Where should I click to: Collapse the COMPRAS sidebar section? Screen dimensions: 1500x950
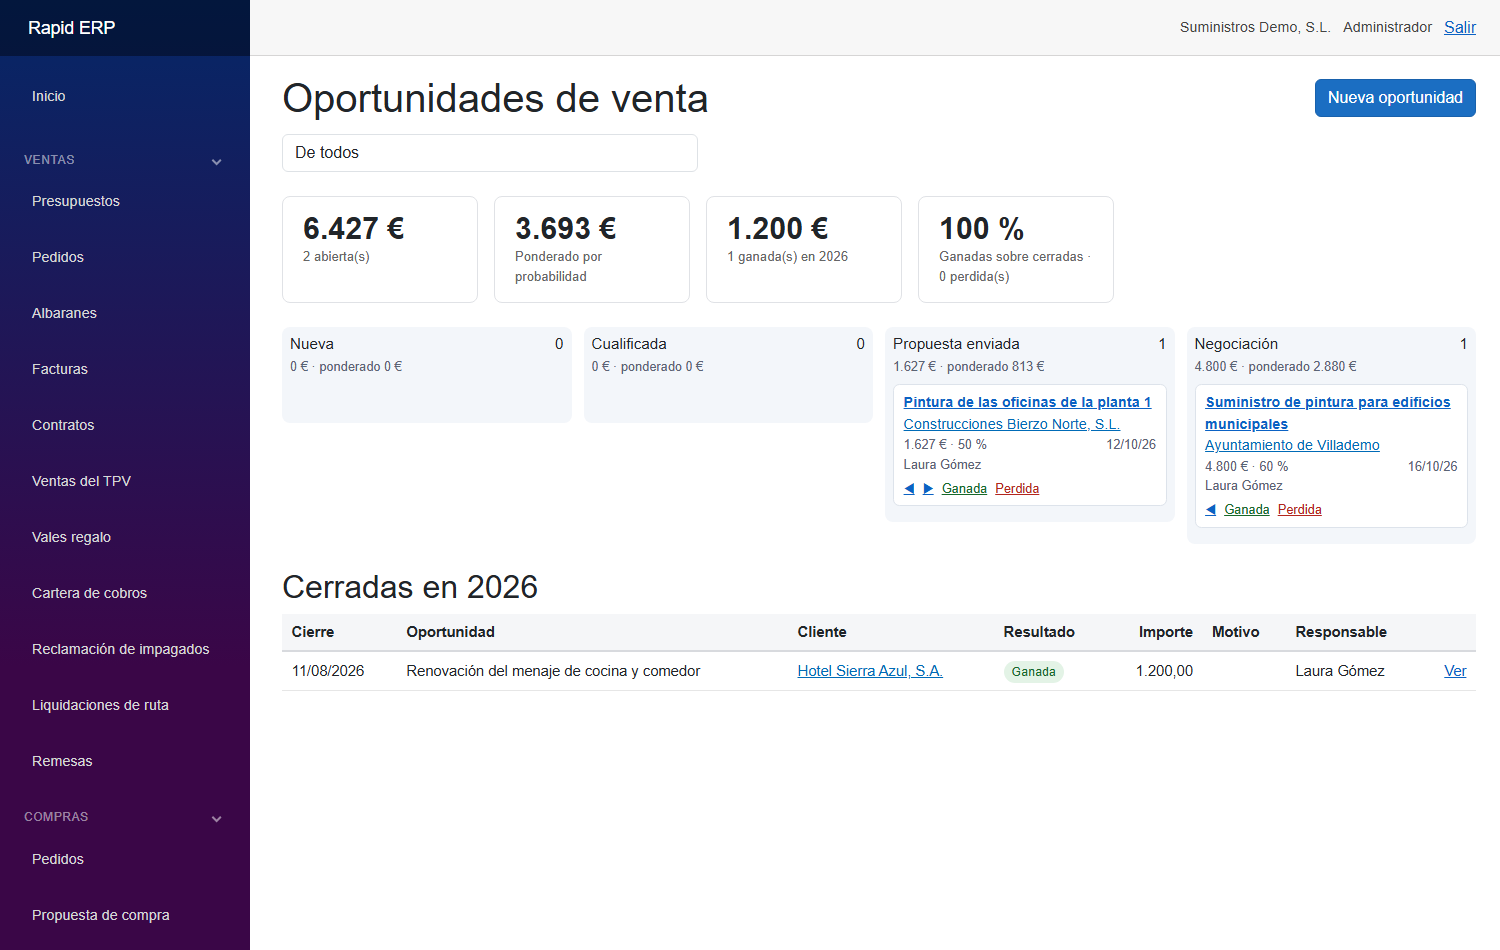tap(216, 818)
